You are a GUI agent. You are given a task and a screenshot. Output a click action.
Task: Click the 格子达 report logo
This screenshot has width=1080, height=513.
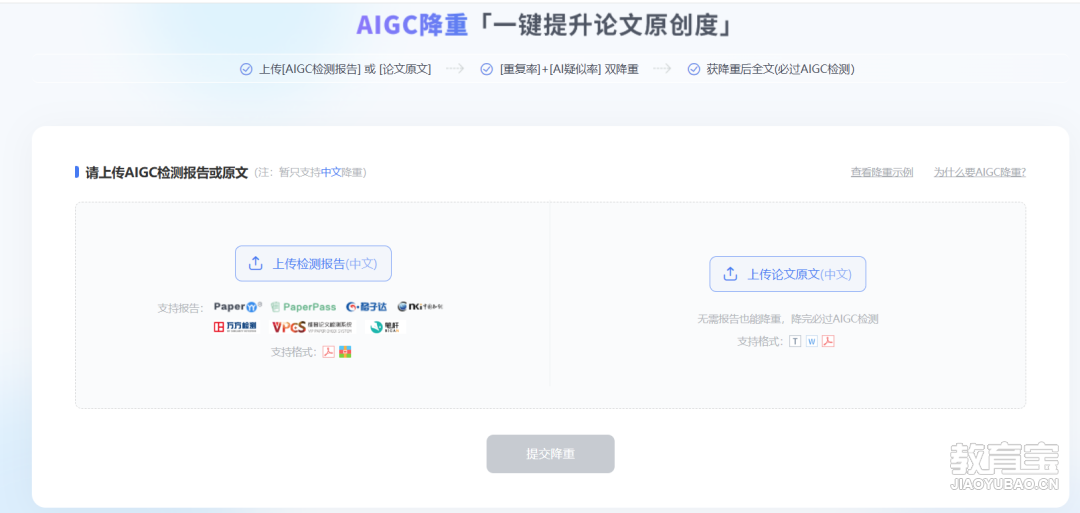366,306
